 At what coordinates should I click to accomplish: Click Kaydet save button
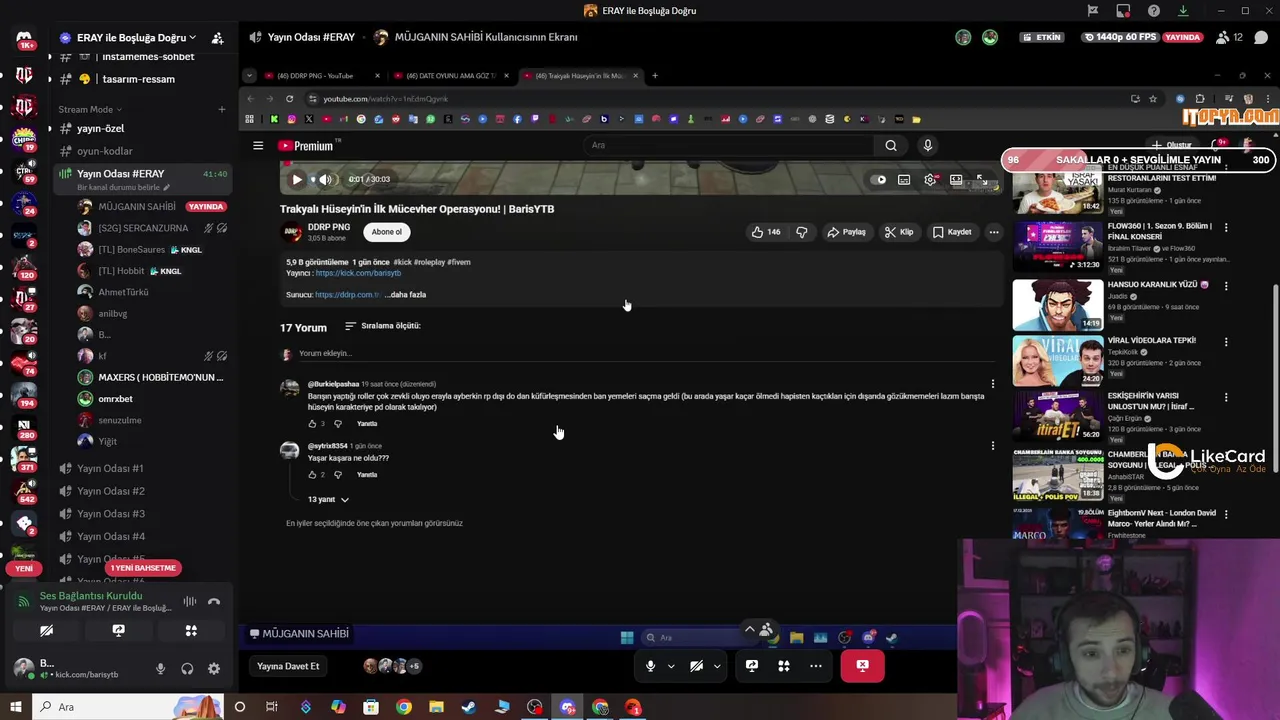click(x=952, y=232)
